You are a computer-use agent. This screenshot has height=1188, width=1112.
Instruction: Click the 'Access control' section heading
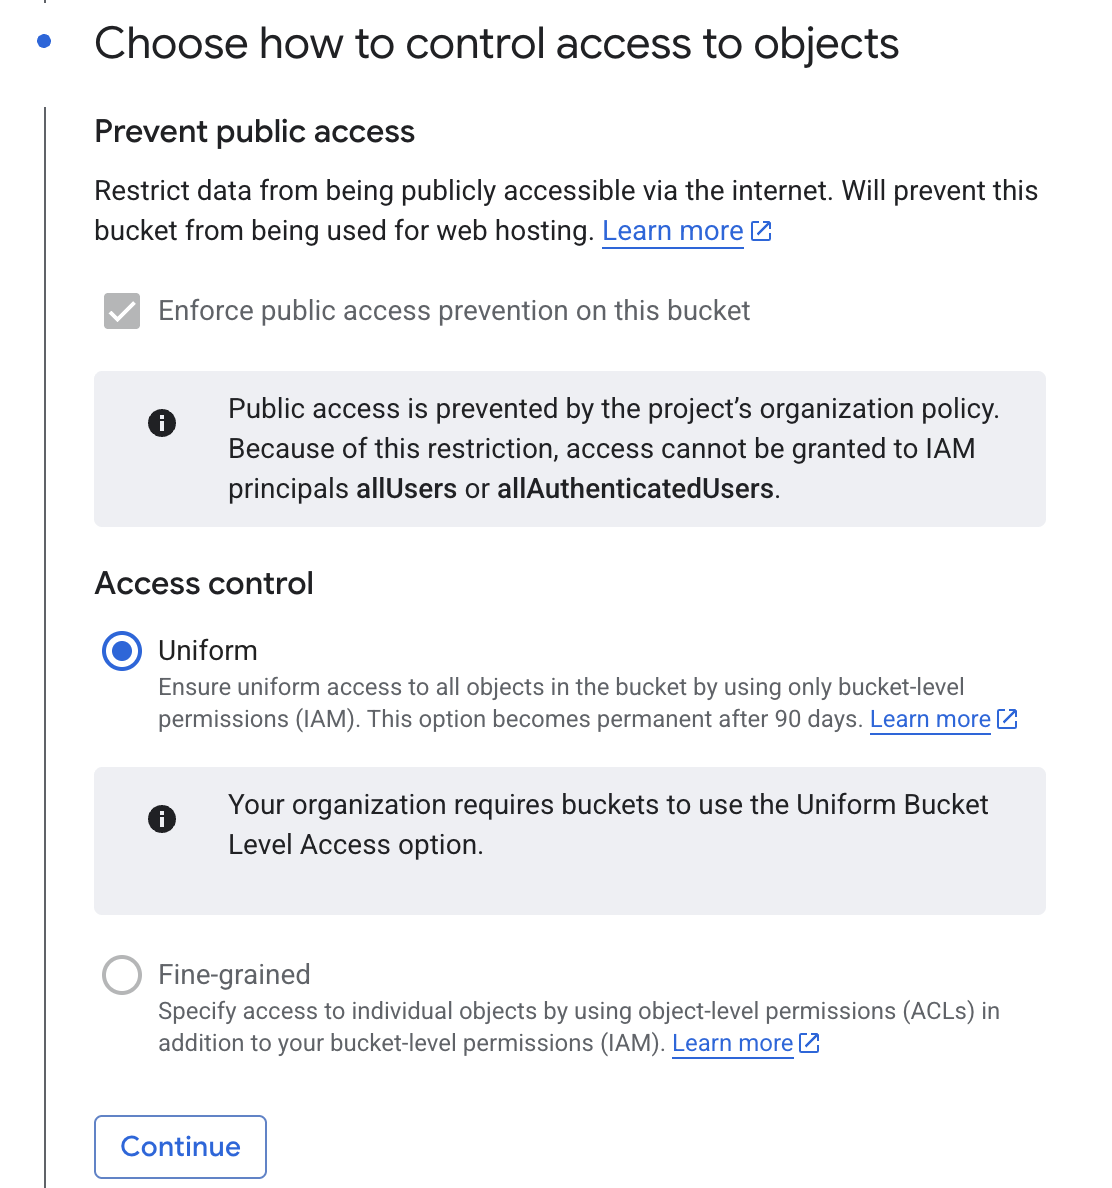pyautogui.click(x=204, y=583)
